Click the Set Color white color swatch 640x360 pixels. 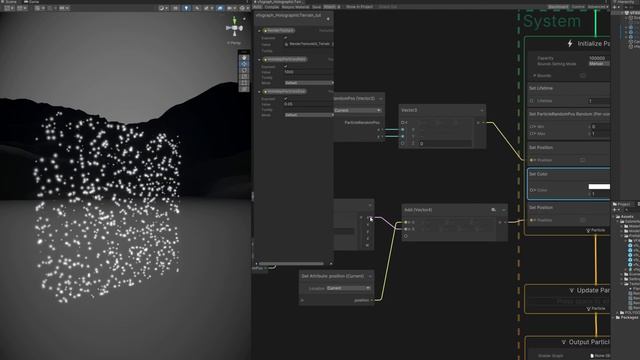[599, 187]
